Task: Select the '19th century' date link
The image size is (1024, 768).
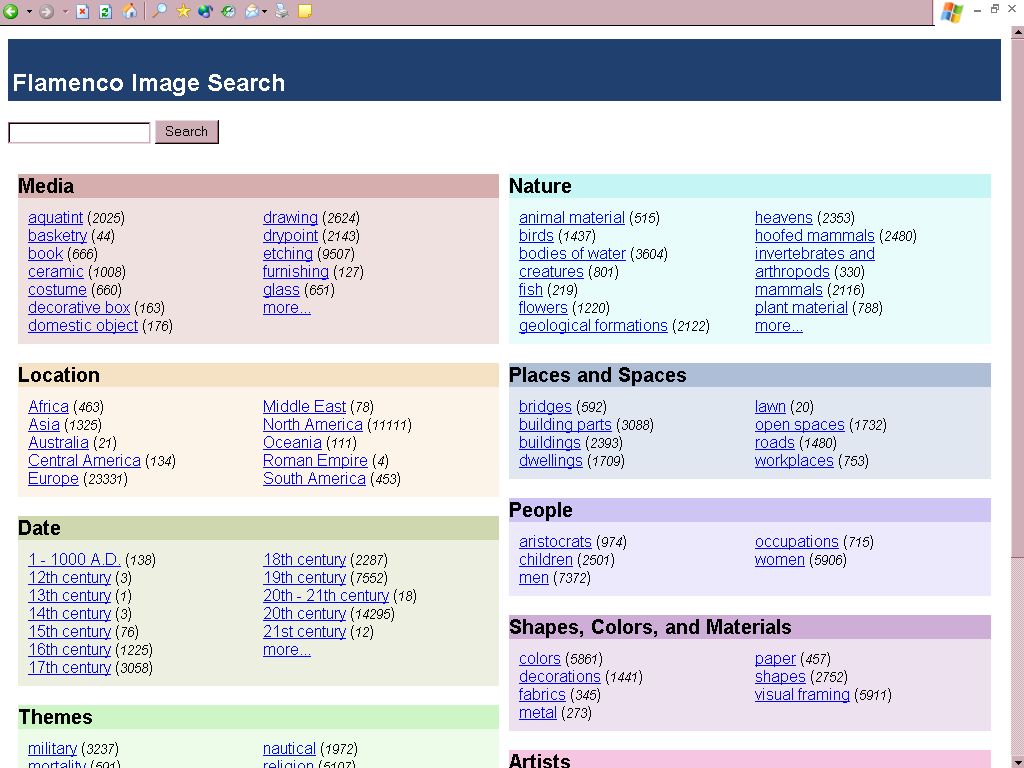Action: (x=304, y=578)
